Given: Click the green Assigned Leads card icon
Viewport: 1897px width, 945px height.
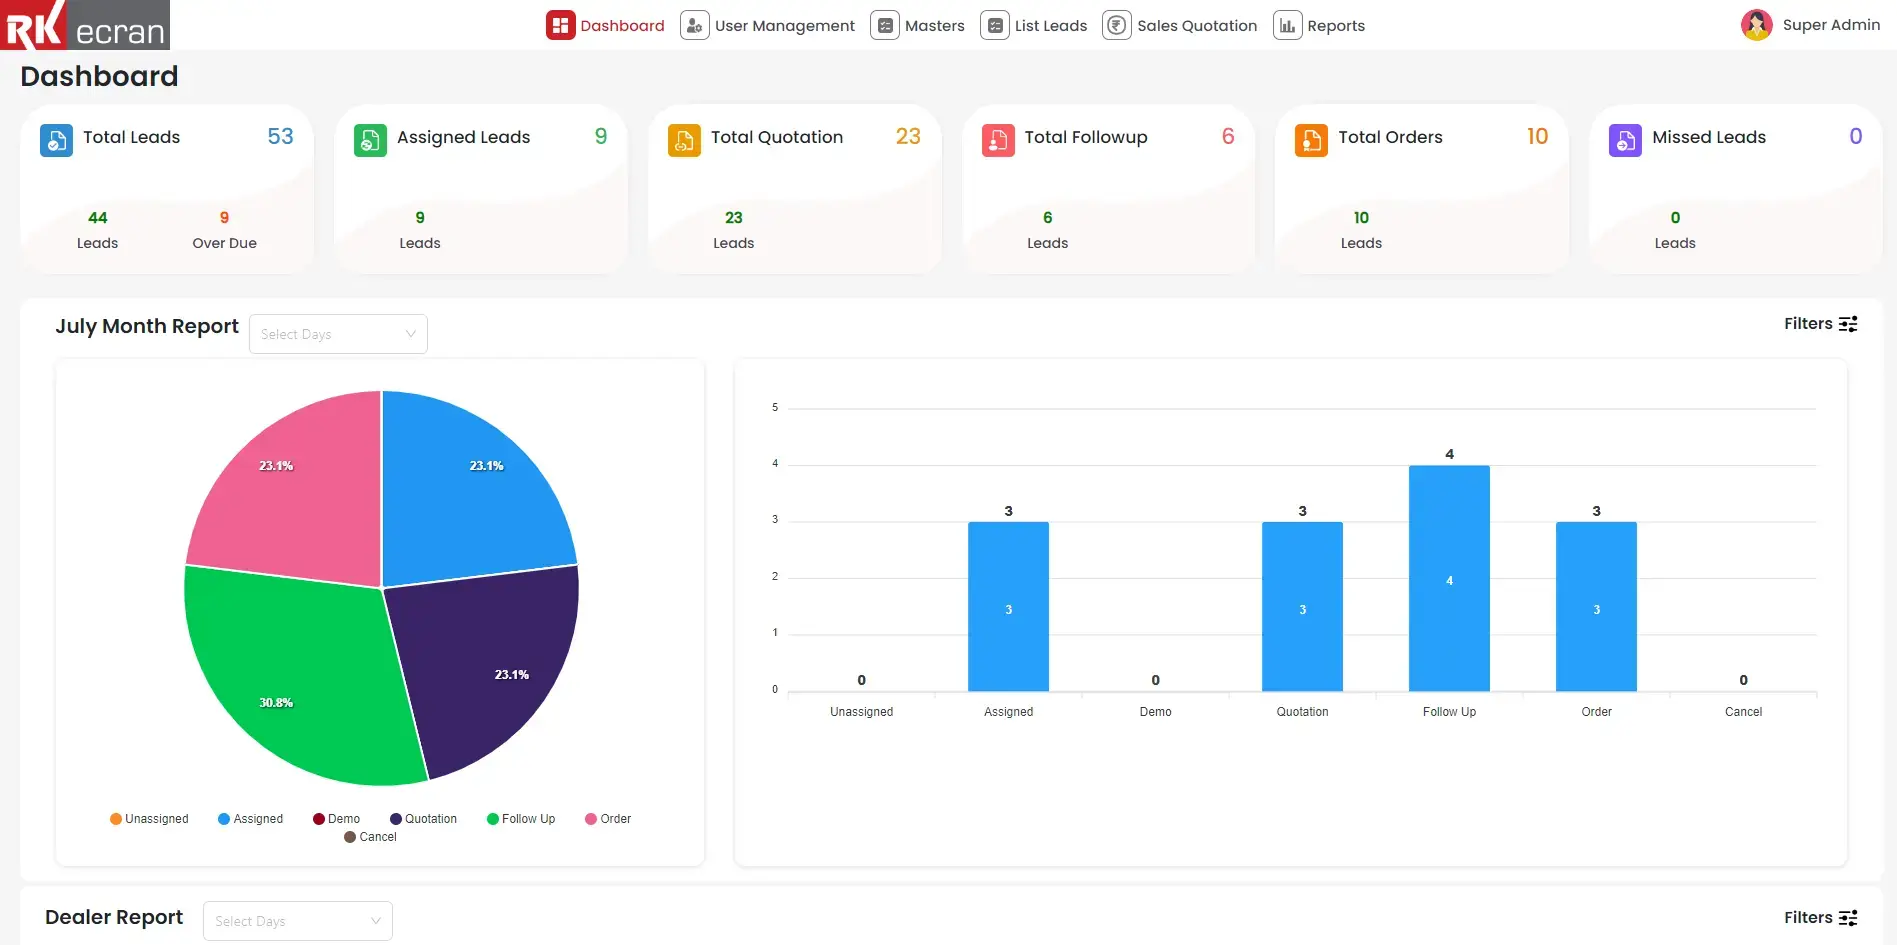Looking at the screenshot, I should [370, 140].
